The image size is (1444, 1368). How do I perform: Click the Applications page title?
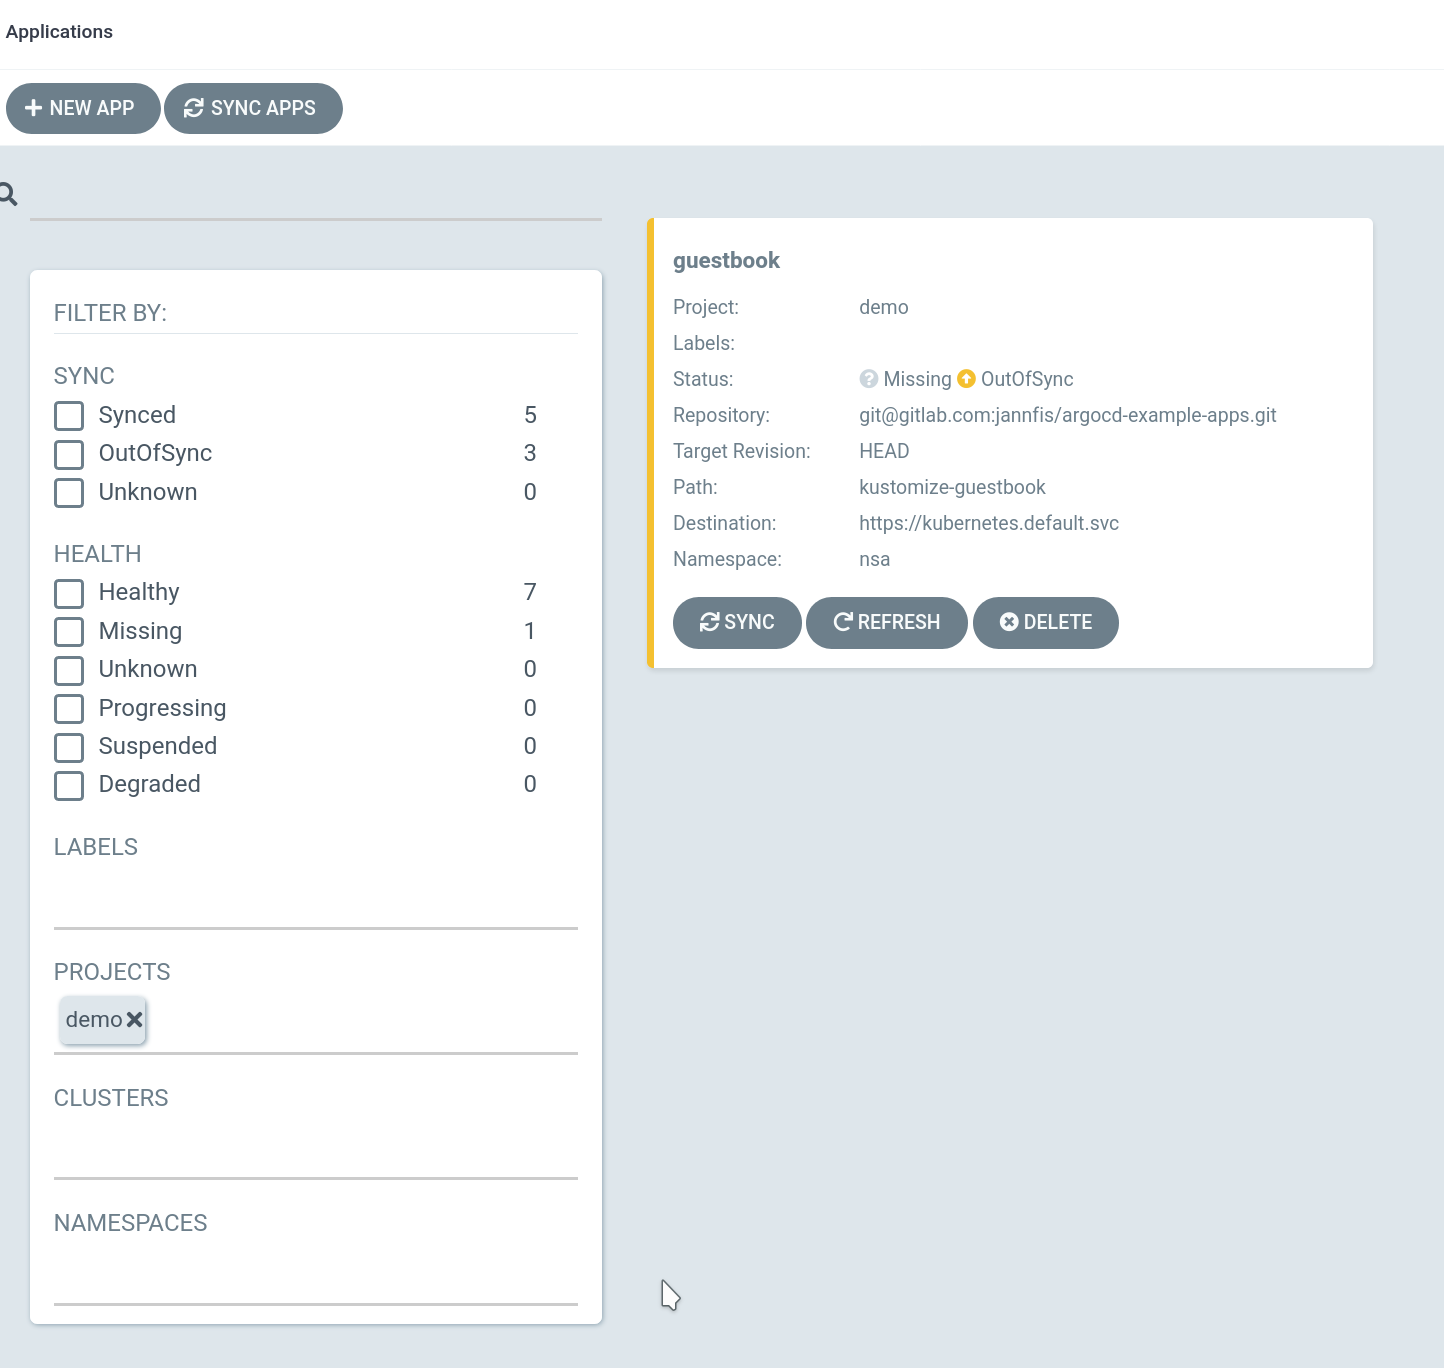[59, 32]
